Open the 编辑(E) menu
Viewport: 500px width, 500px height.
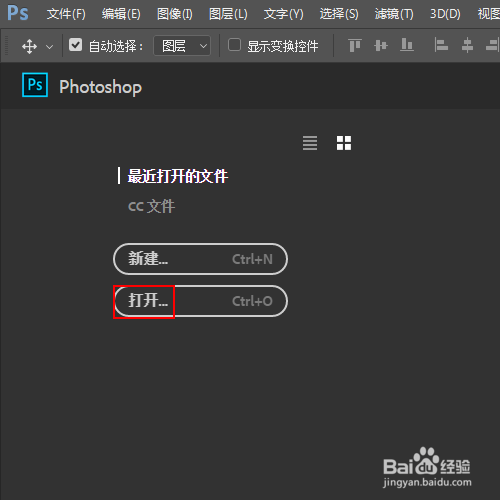[x=121, y=14]
